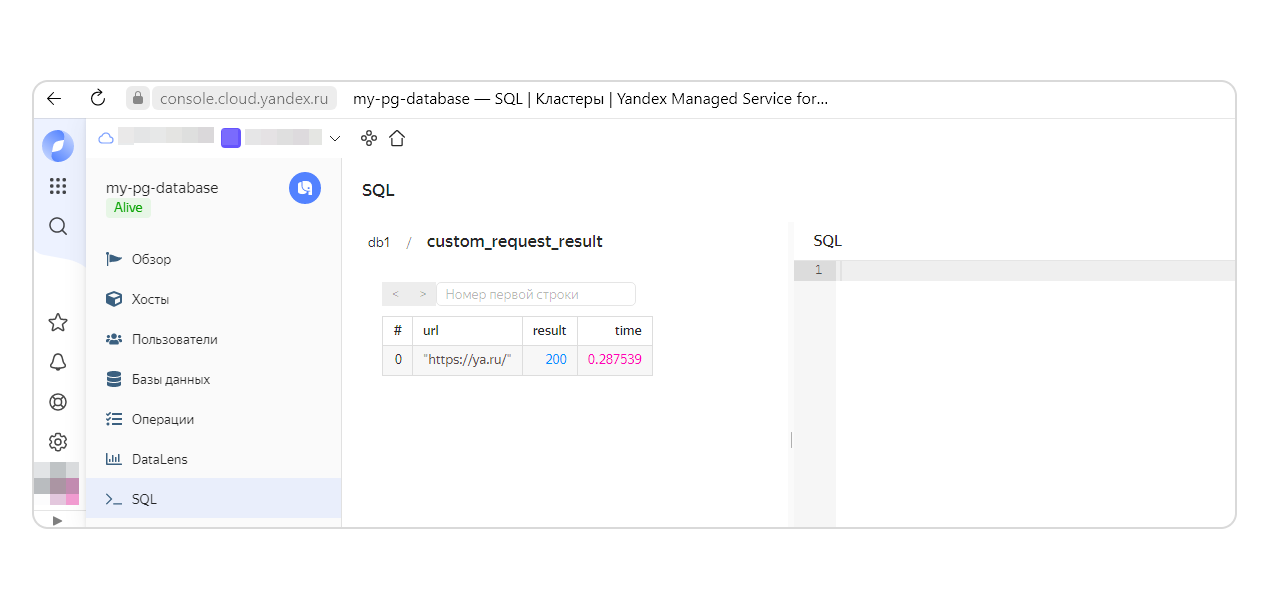Click the database icon next to Базы данных
1269x609 pixels.
point(114,379)
